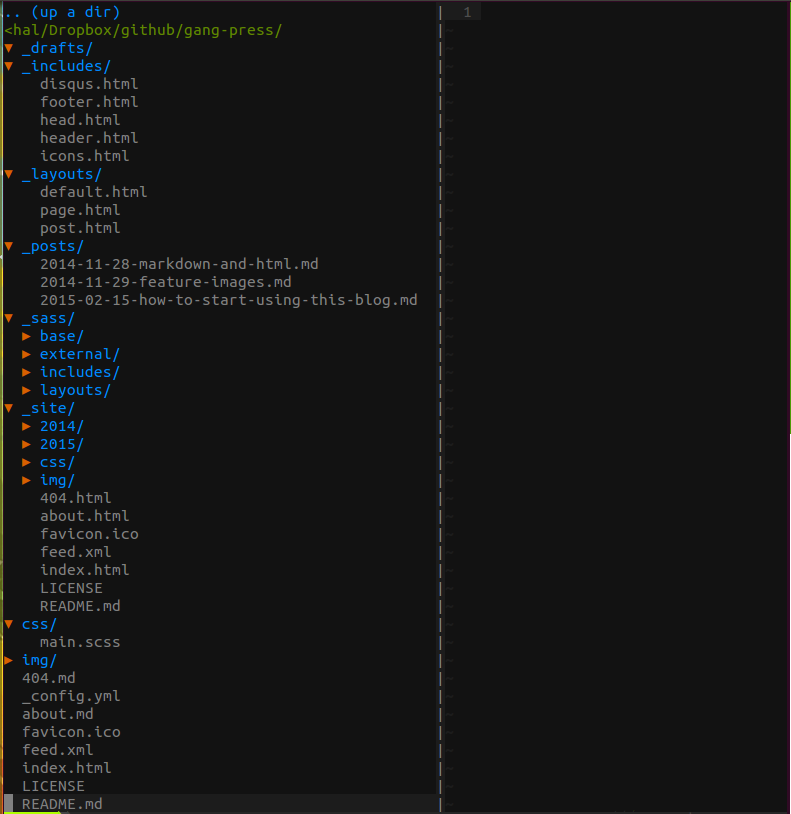Open root-level feed.xml
The height and width of the screenshot is (814, 791).
(x=58, y=750)
